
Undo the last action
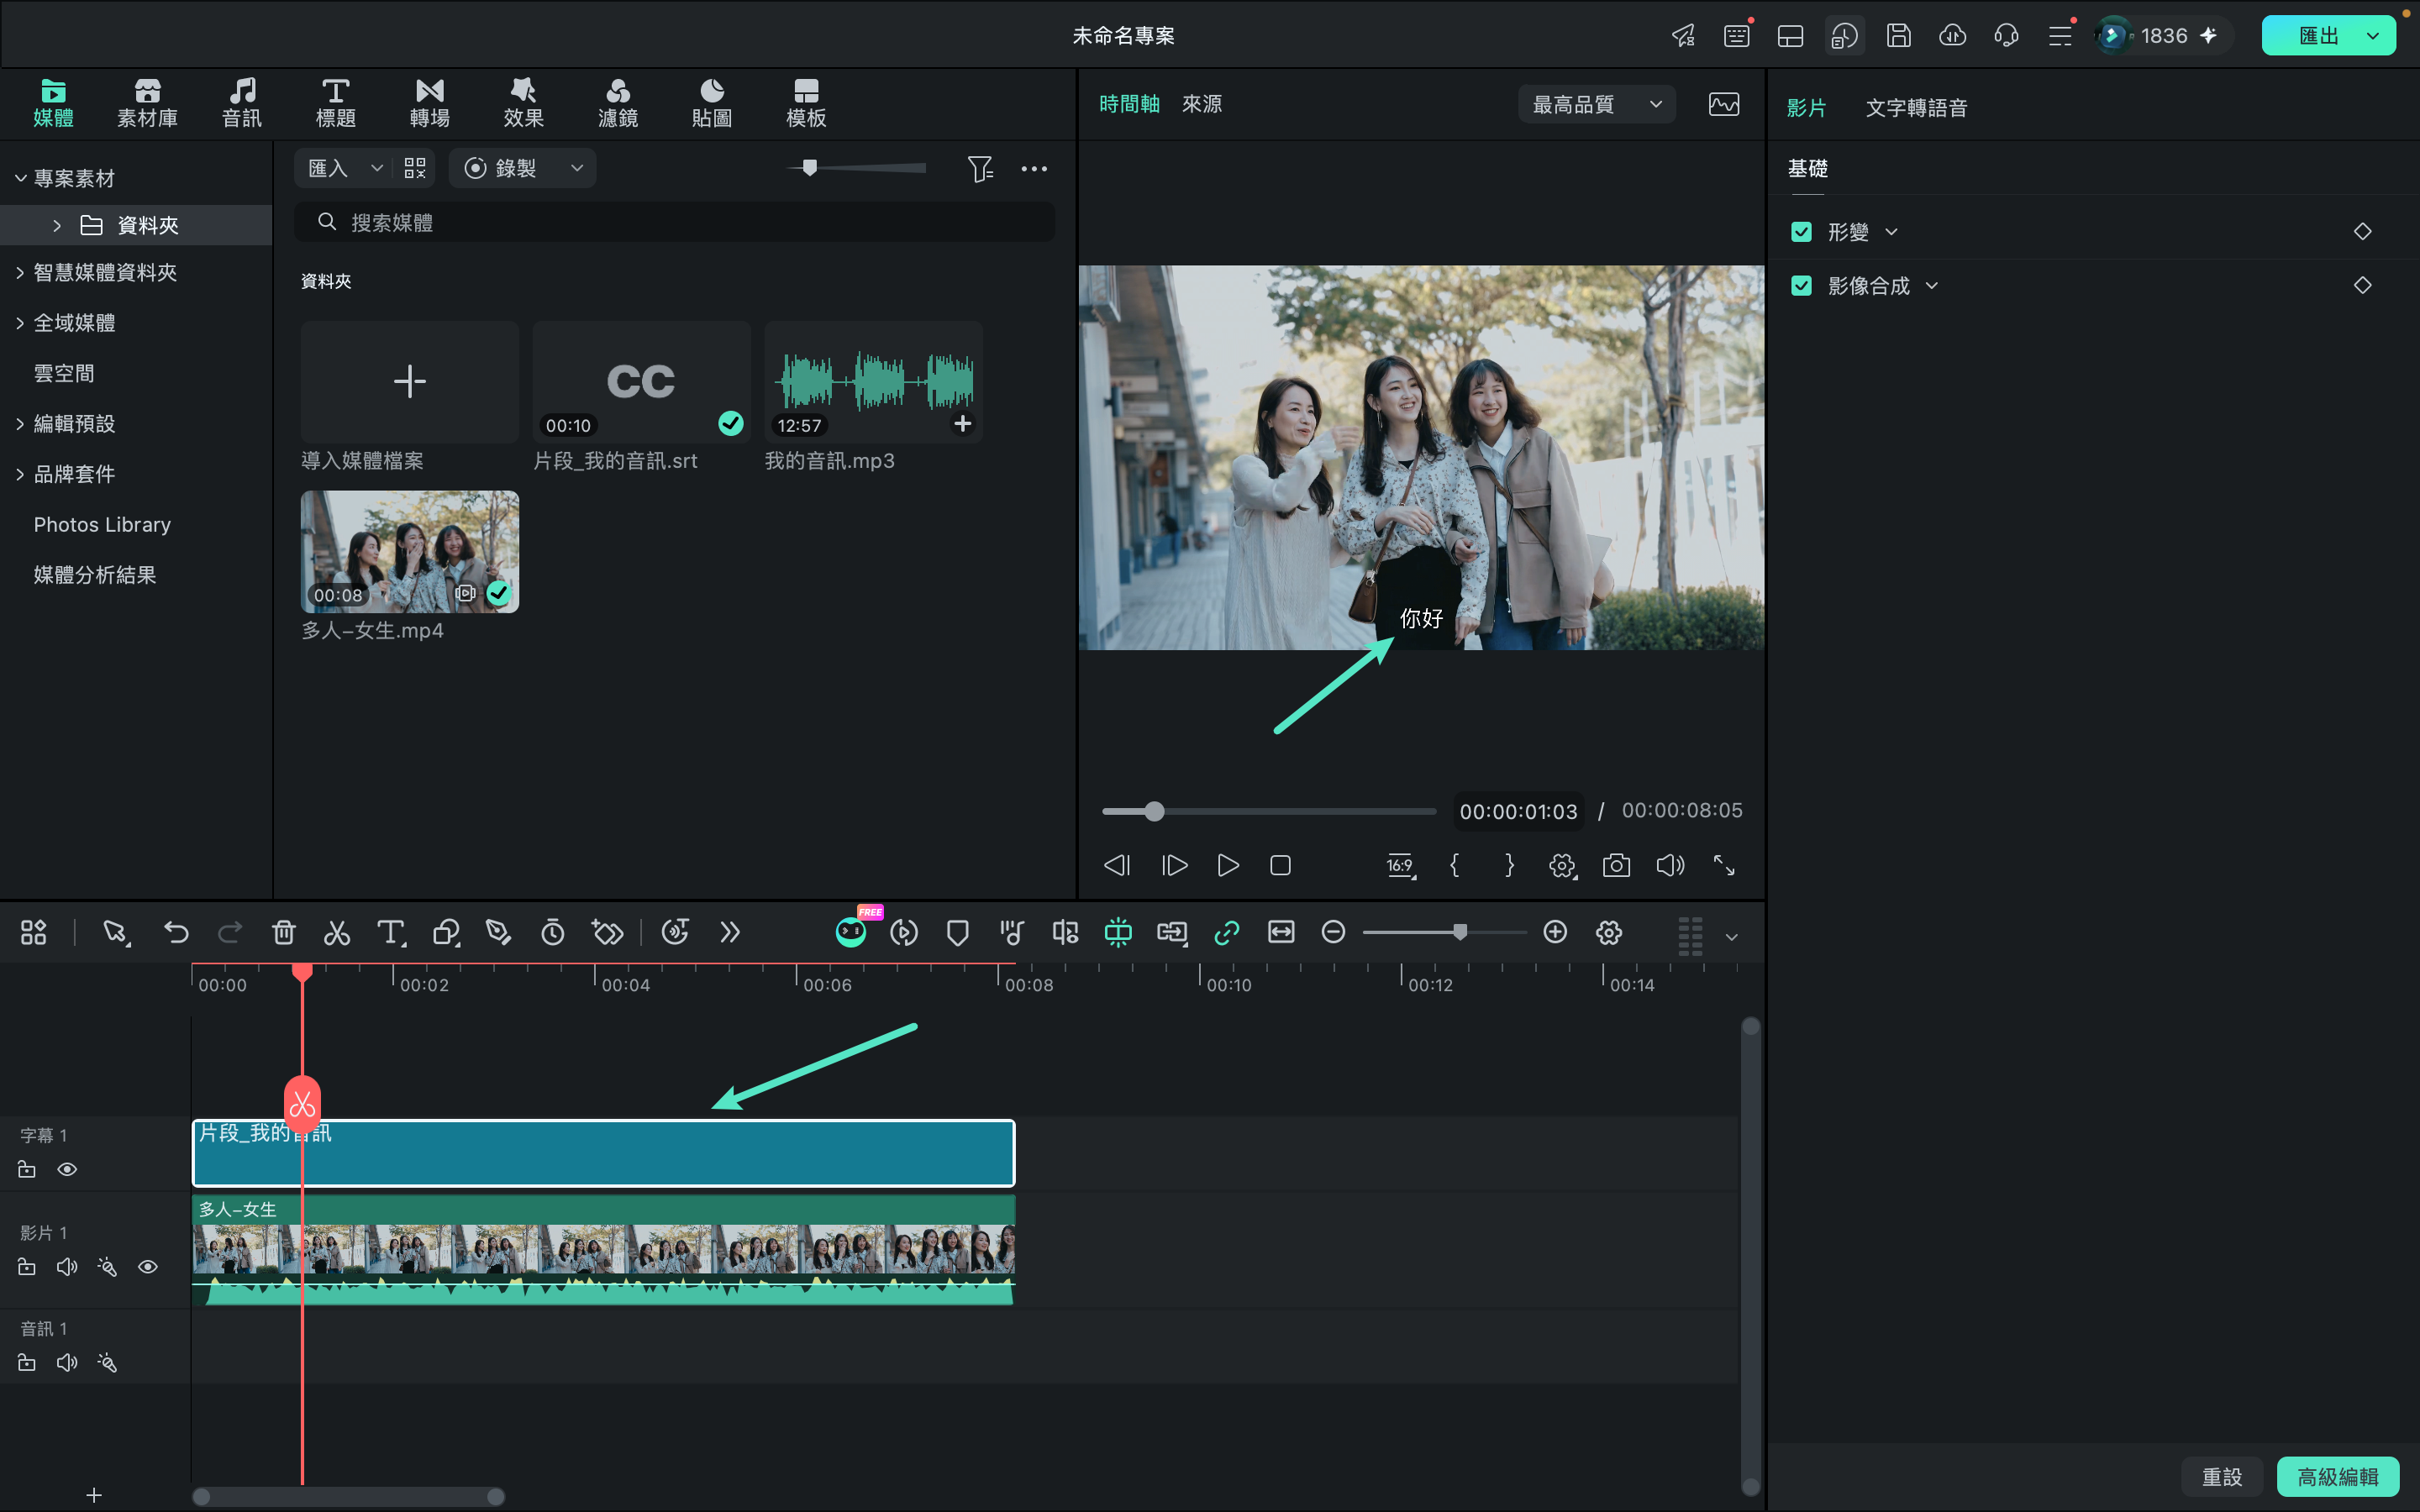176,933
